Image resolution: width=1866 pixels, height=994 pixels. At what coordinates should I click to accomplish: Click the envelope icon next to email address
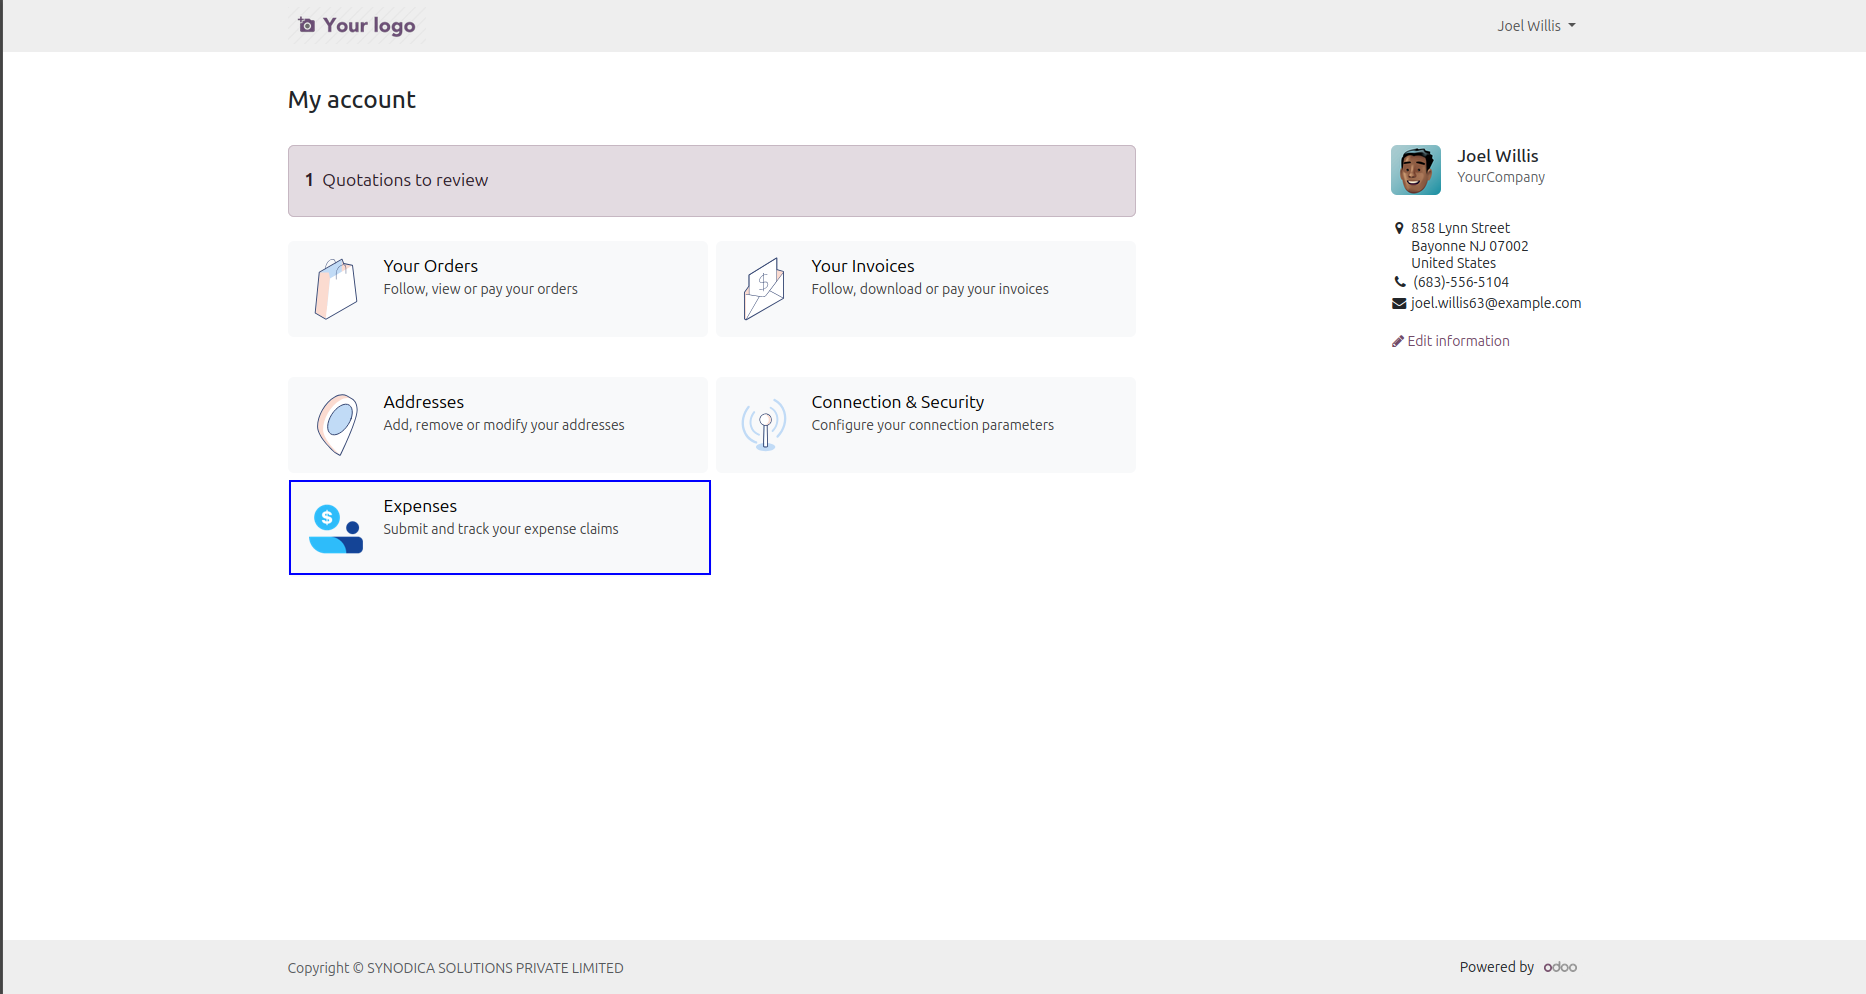click(1399, 303)
